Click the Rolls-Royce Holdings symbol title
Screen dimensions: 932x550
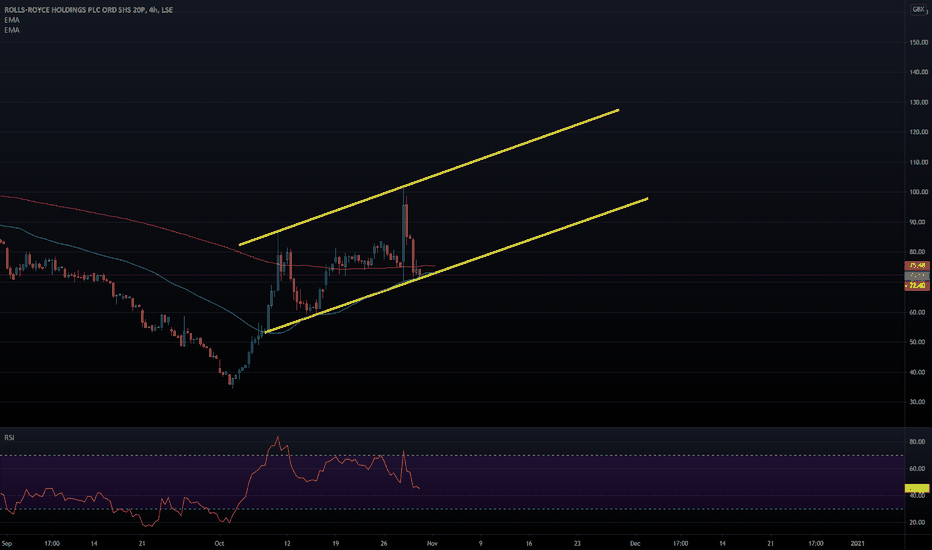coord(88,10)
